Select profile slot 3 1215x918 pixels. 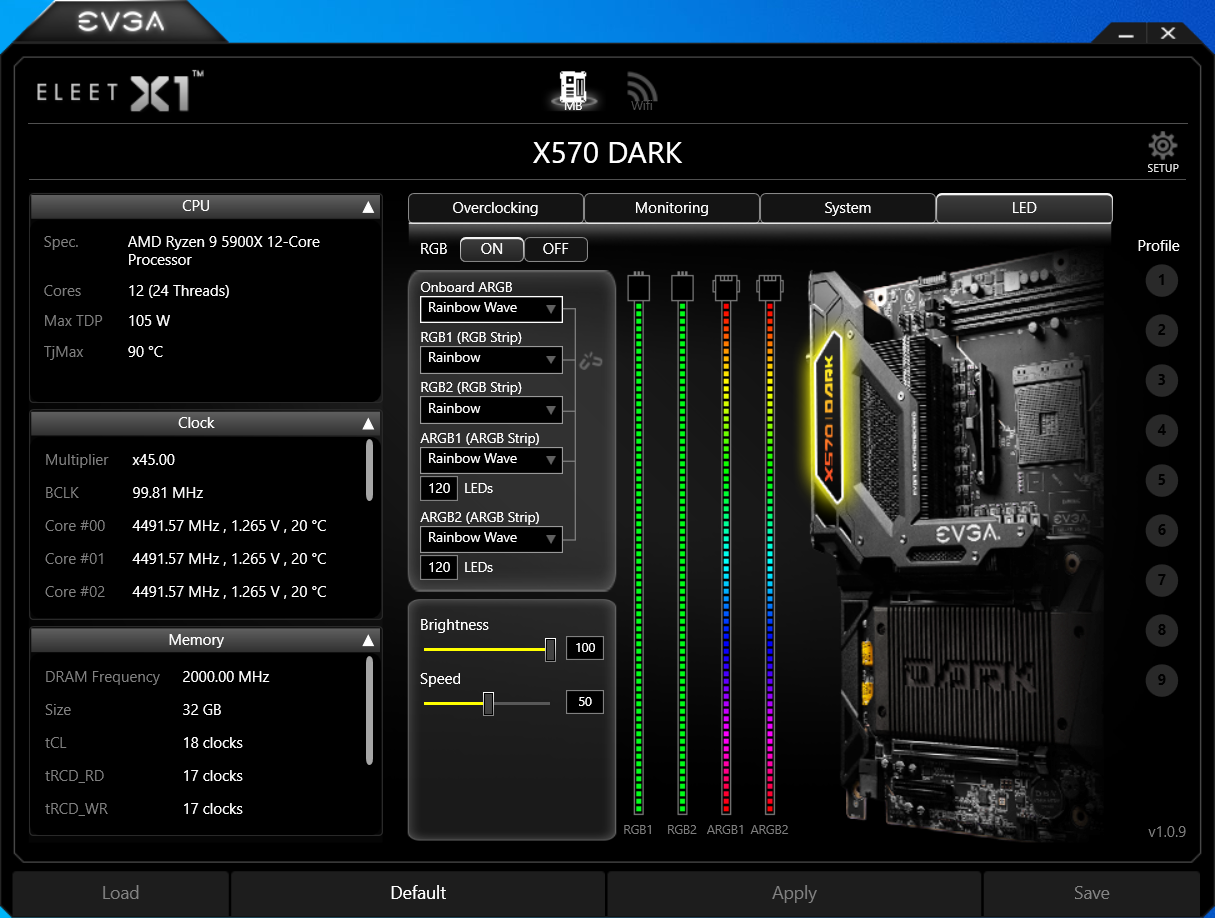[x=1161, y=380]
